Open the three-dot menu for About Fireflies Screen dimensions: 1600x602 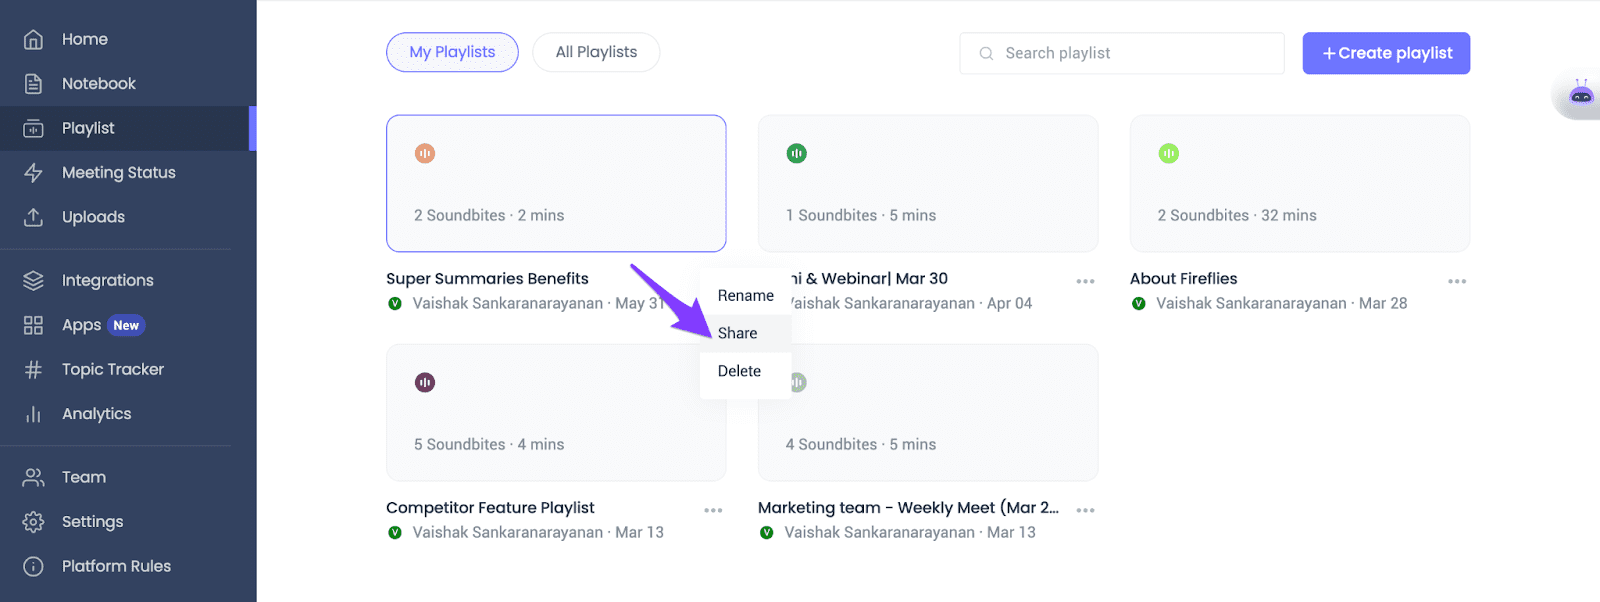pos(1457,281)
